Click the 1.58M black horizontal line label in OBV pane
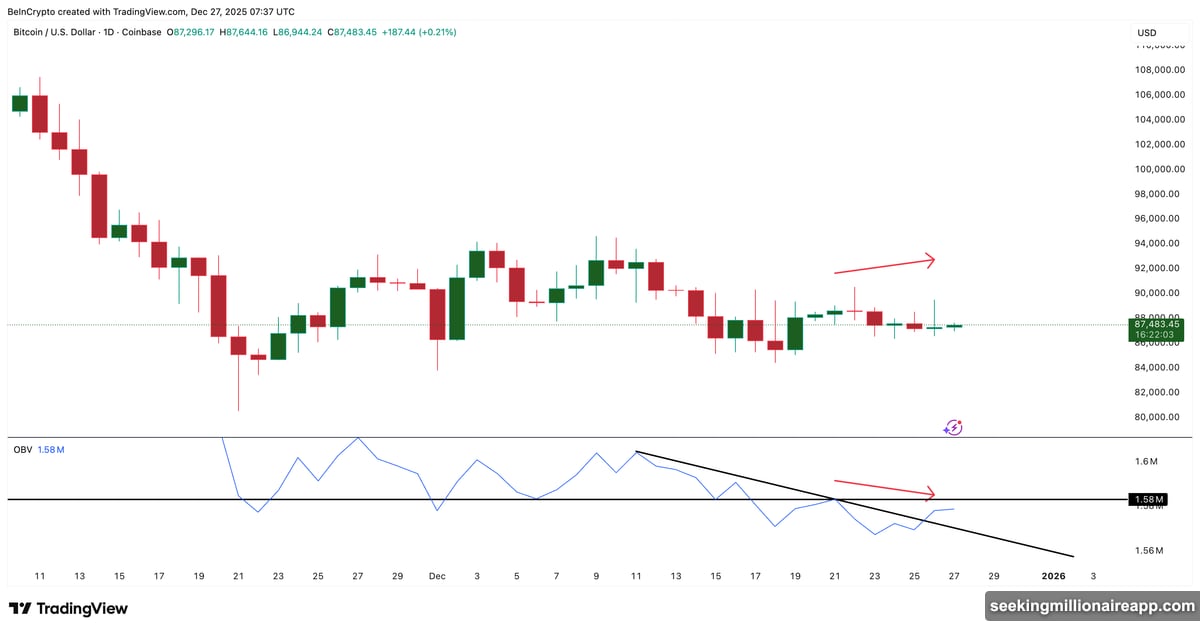The width and height of the screenshot is (1200, 631). (1148, 498)
